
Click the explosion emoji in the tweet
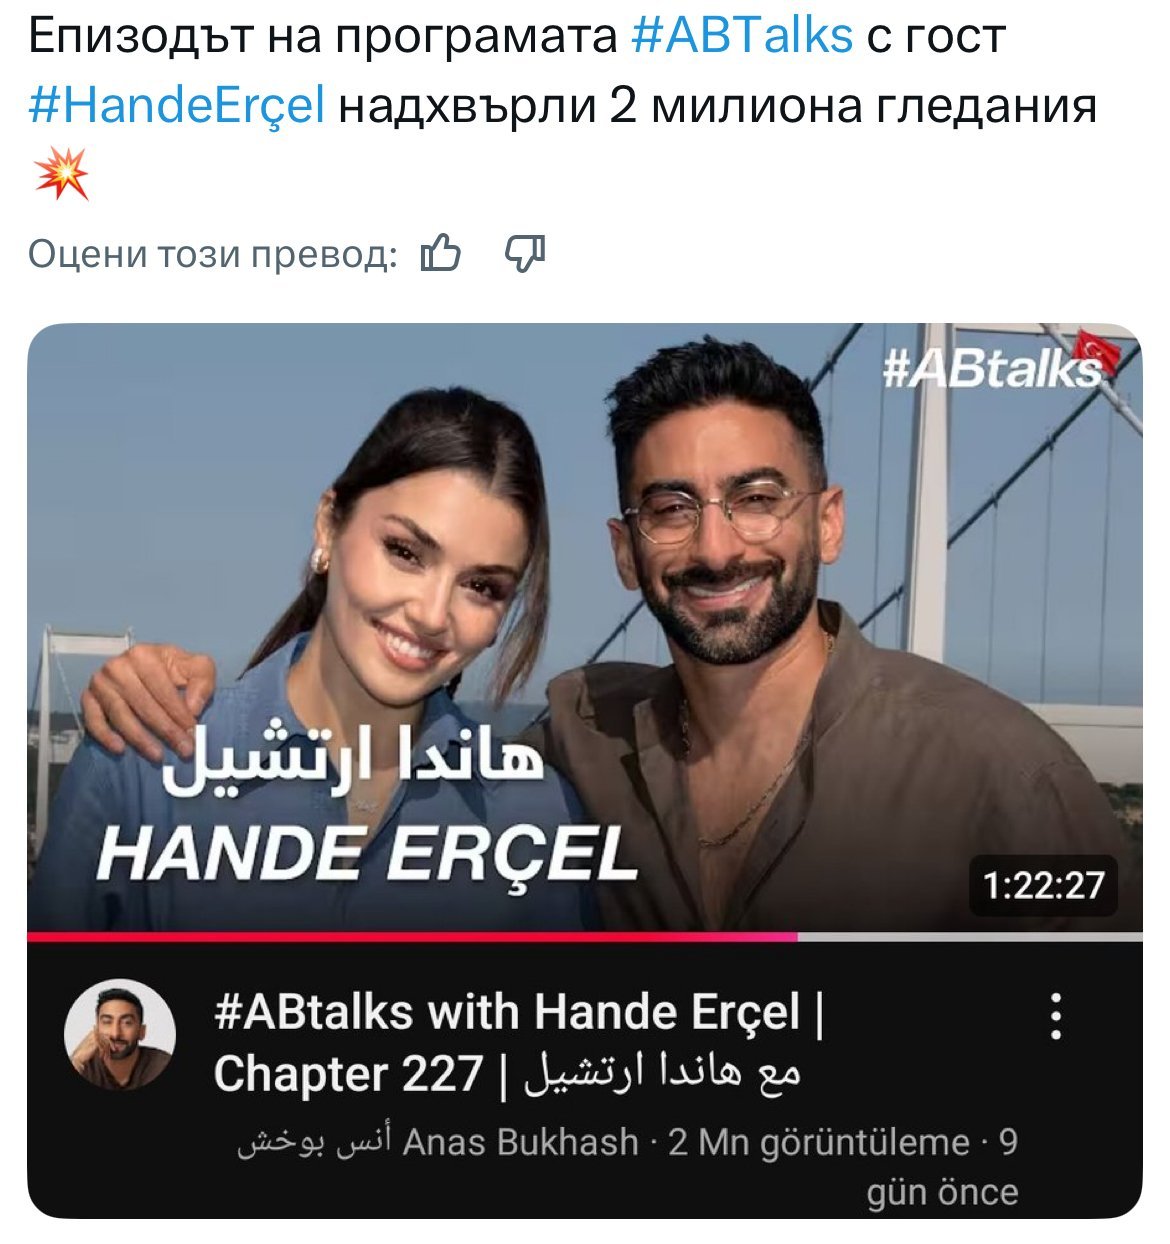tap(62, 173)
